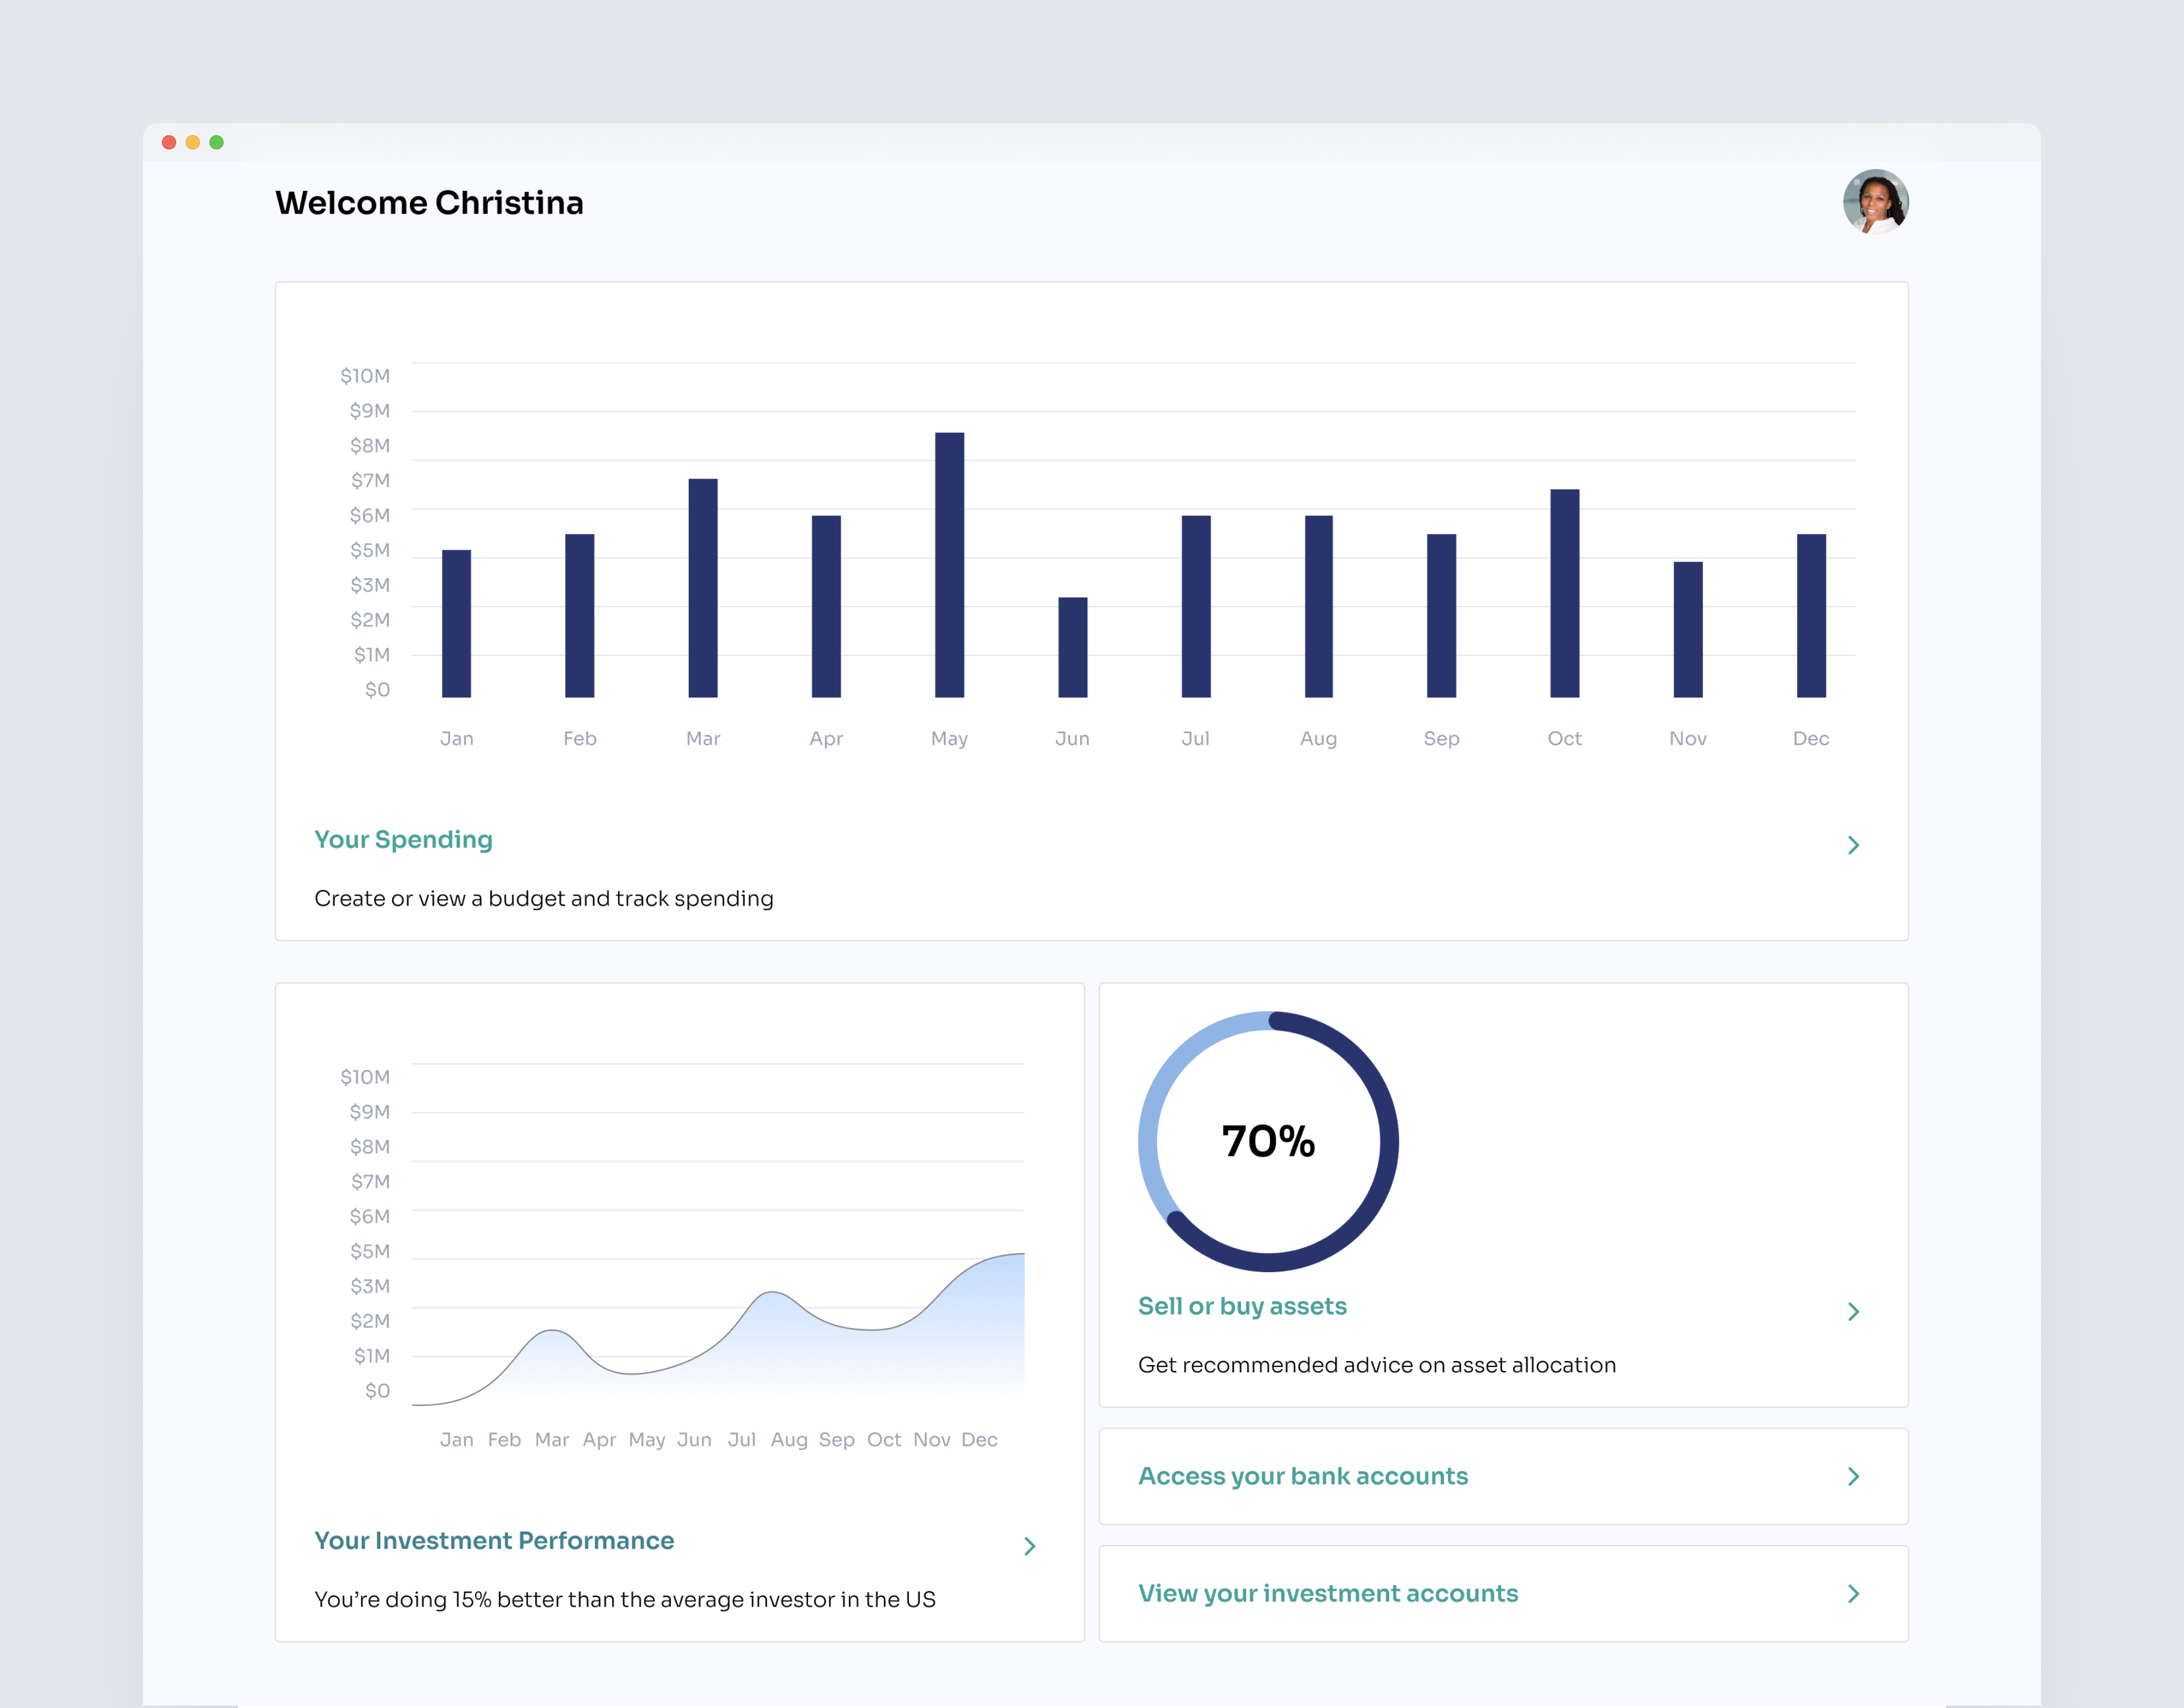The height and width of the screenshot is (1708, 2184).
Task: Click the 70% circular progress ring
Action: (x=1268, y=1141)
